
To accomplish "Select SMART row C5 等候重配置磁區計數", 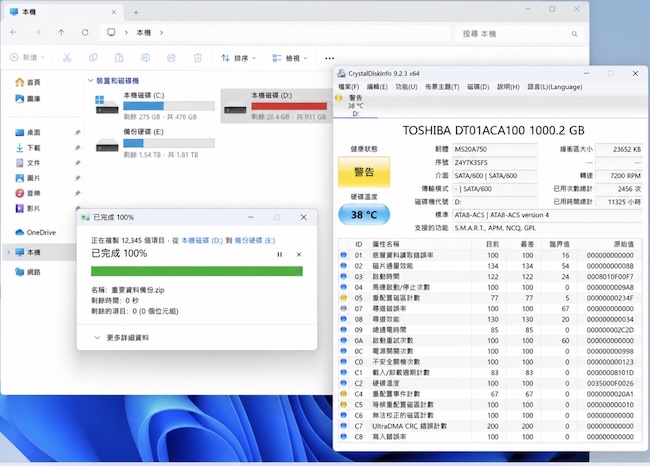I will 489,405.
